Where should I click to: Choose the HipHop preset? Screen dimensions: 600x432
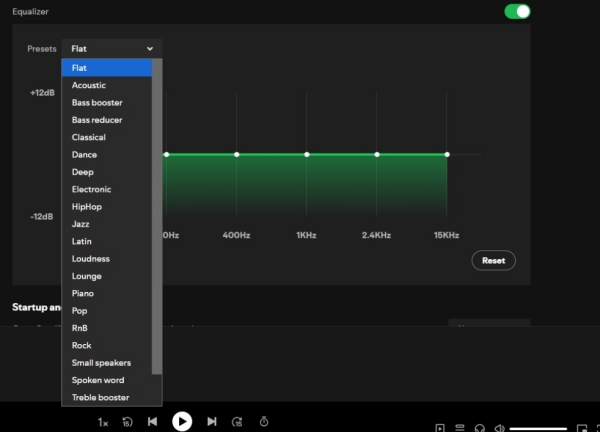tap(107, 207)
